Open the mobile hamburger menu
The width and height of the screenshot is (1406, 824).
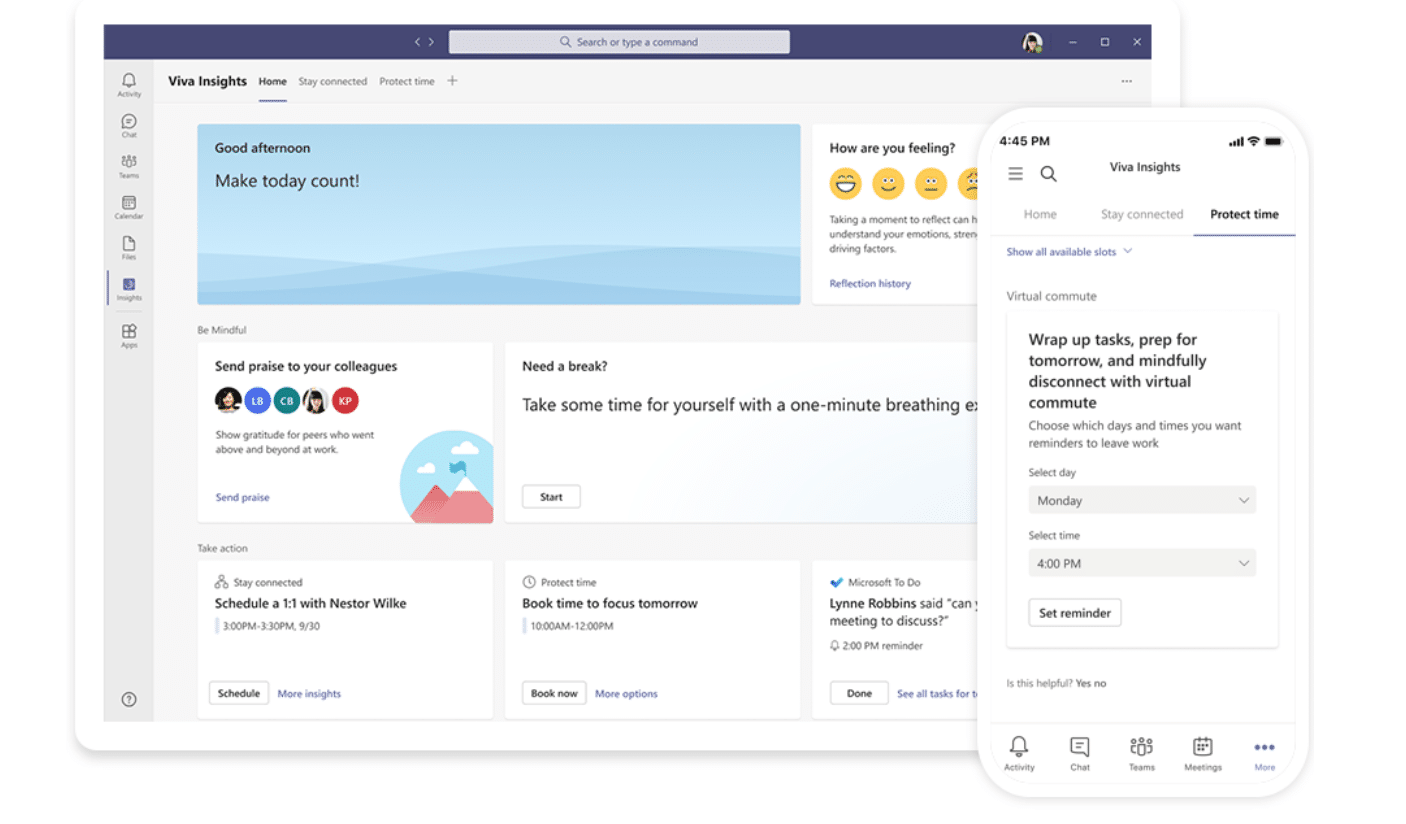(1015, 174)
